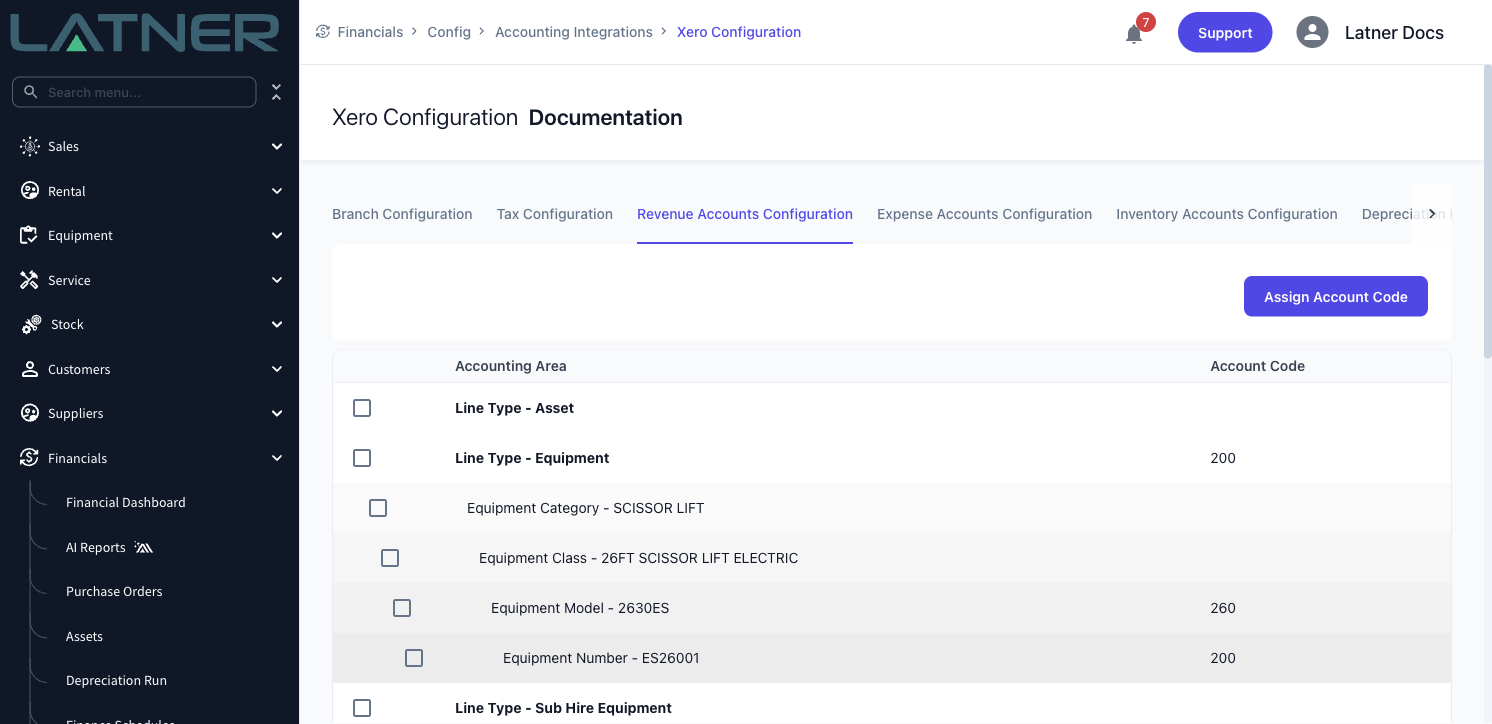Collapse the sidebar with the arrows icon
The image size is (1492, 724).
point(277,92)
